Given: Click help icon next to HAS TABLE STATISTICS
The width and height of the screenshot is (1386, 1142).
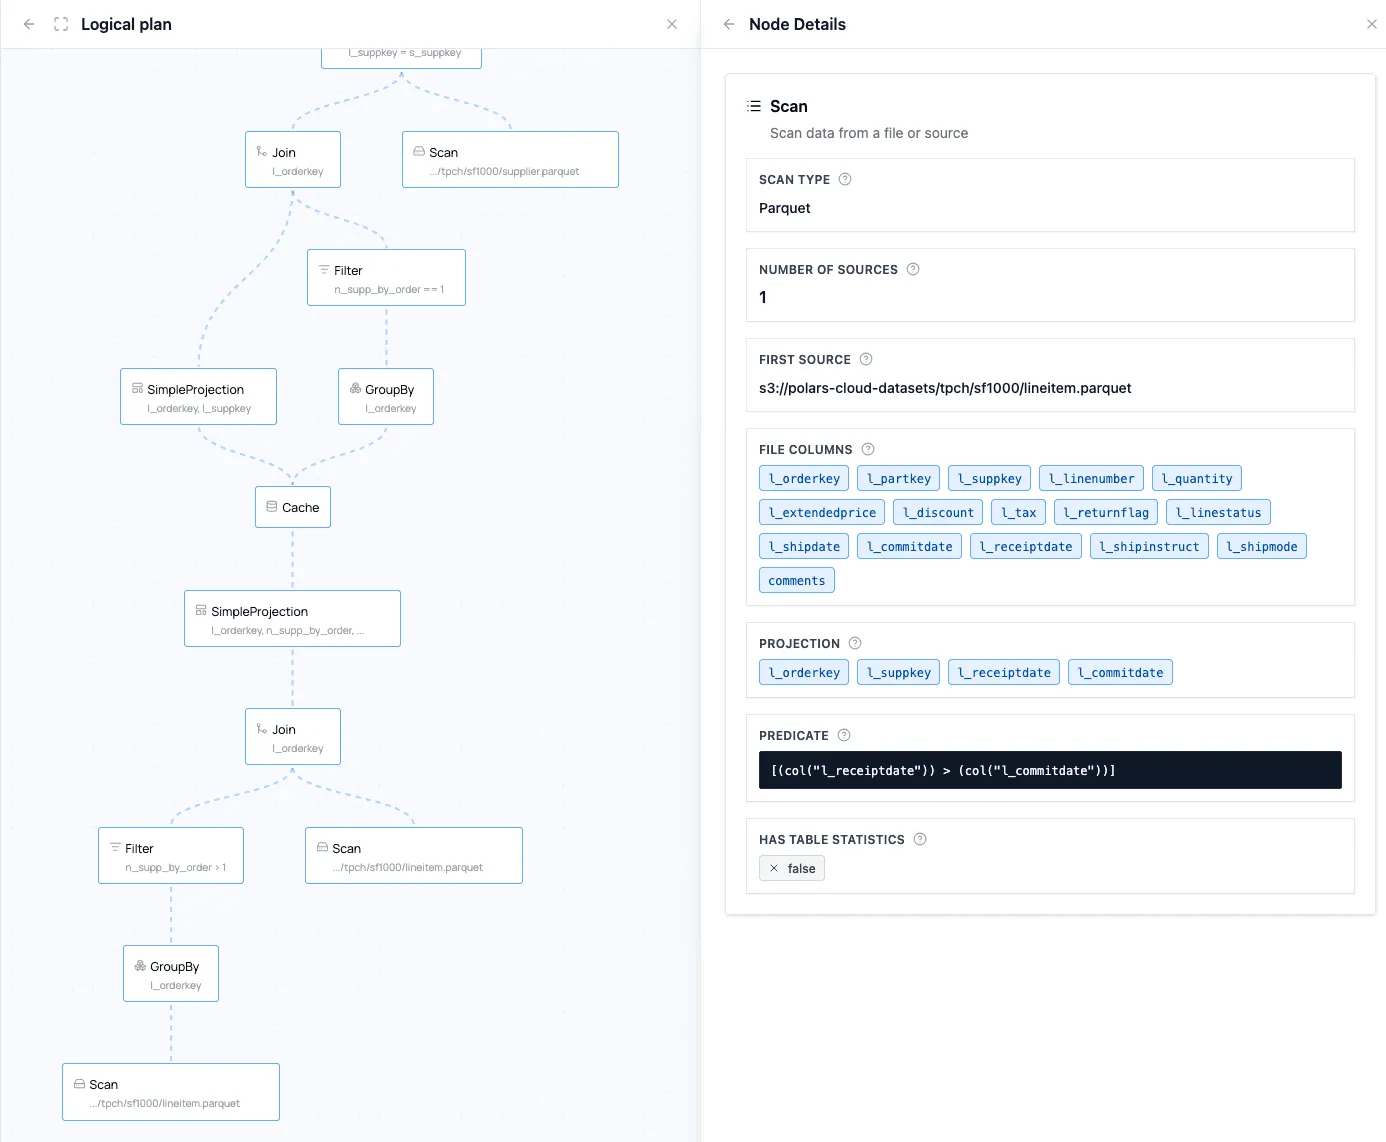Looking at the screenshot, I should point(920,839).
